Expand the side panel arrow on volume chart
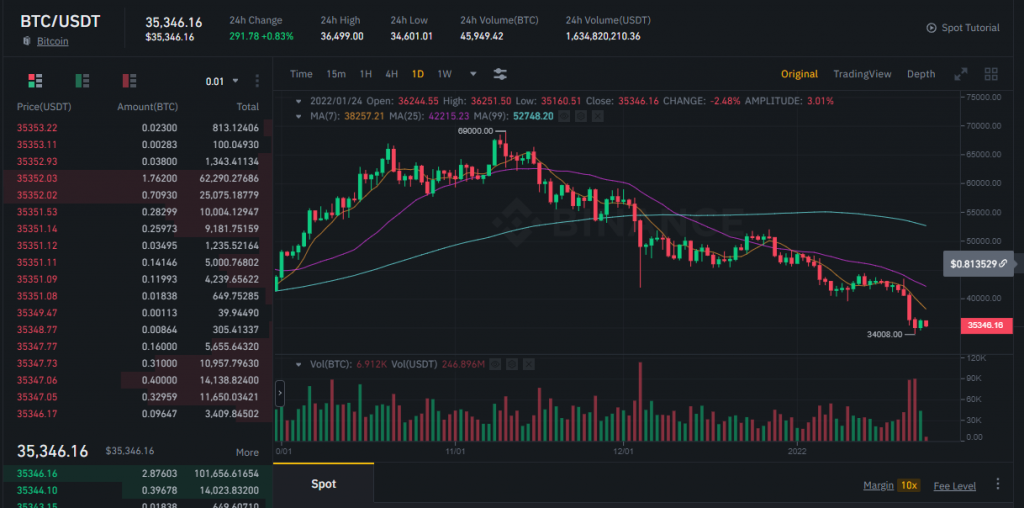 click(280, 394)
